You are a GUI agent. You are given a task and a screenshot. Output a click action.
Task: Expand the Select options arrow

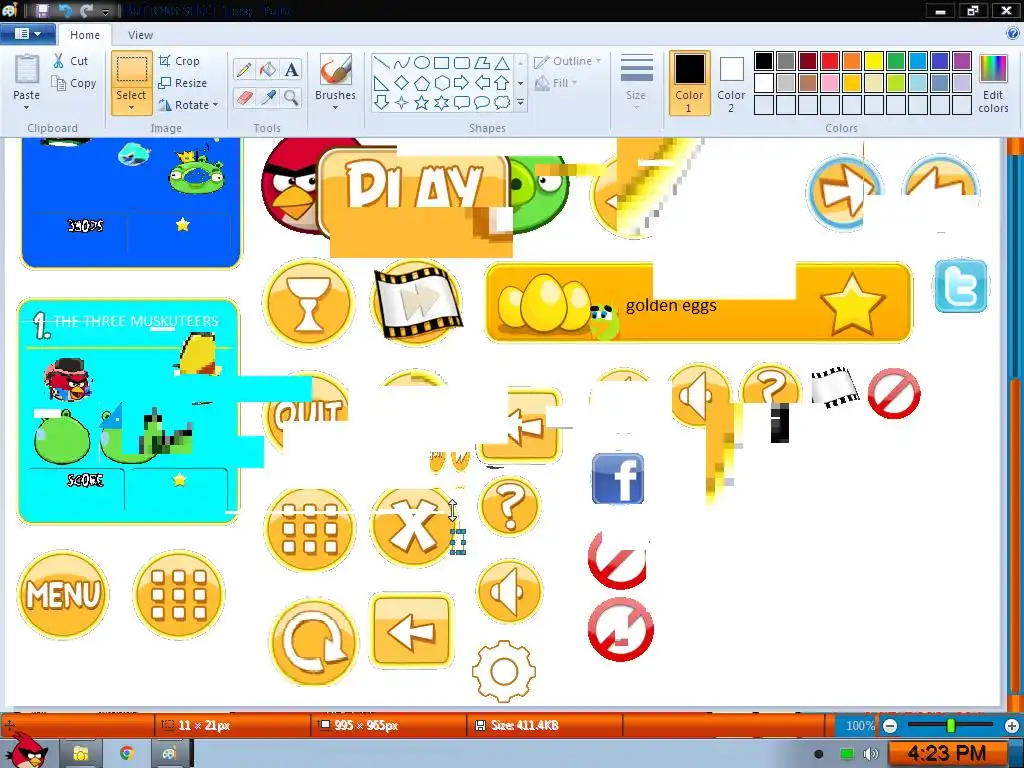coord(131,108)
